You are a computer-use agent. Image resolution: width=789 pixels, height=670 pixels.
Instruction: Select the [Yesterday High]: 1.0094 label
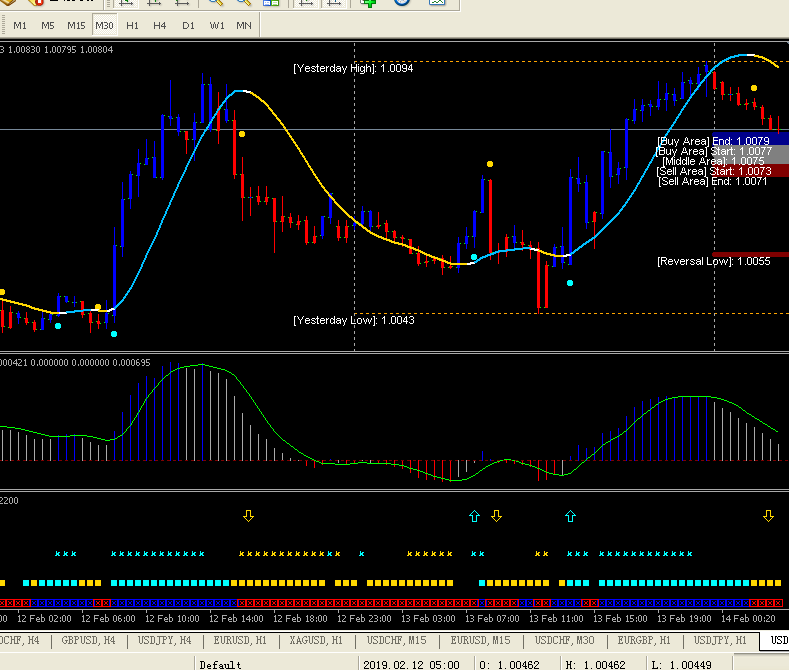(x=353, y=68)
